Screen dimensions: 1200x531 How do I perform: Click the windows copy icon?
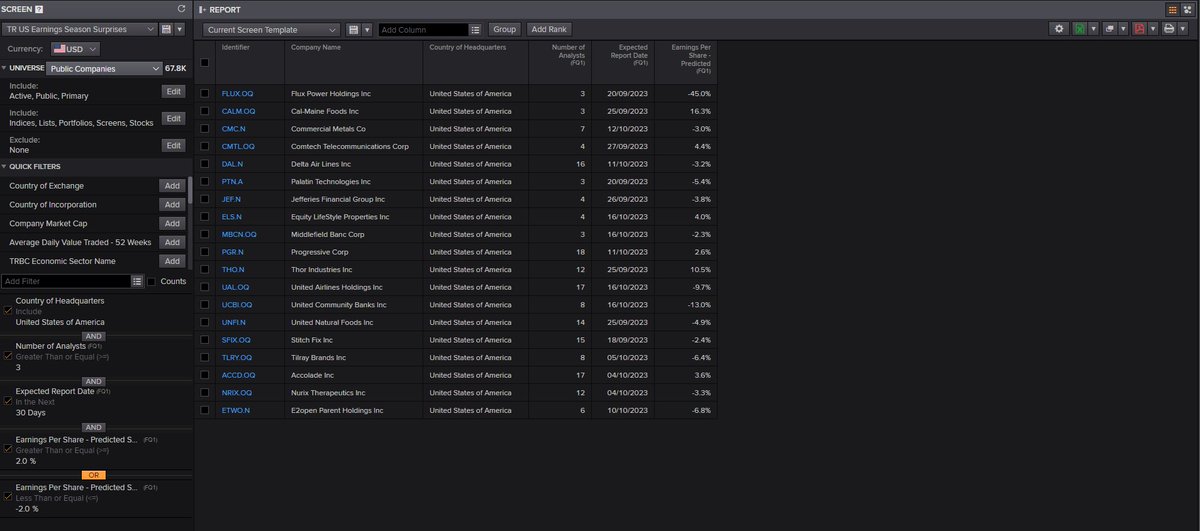tap(1110, 30)
